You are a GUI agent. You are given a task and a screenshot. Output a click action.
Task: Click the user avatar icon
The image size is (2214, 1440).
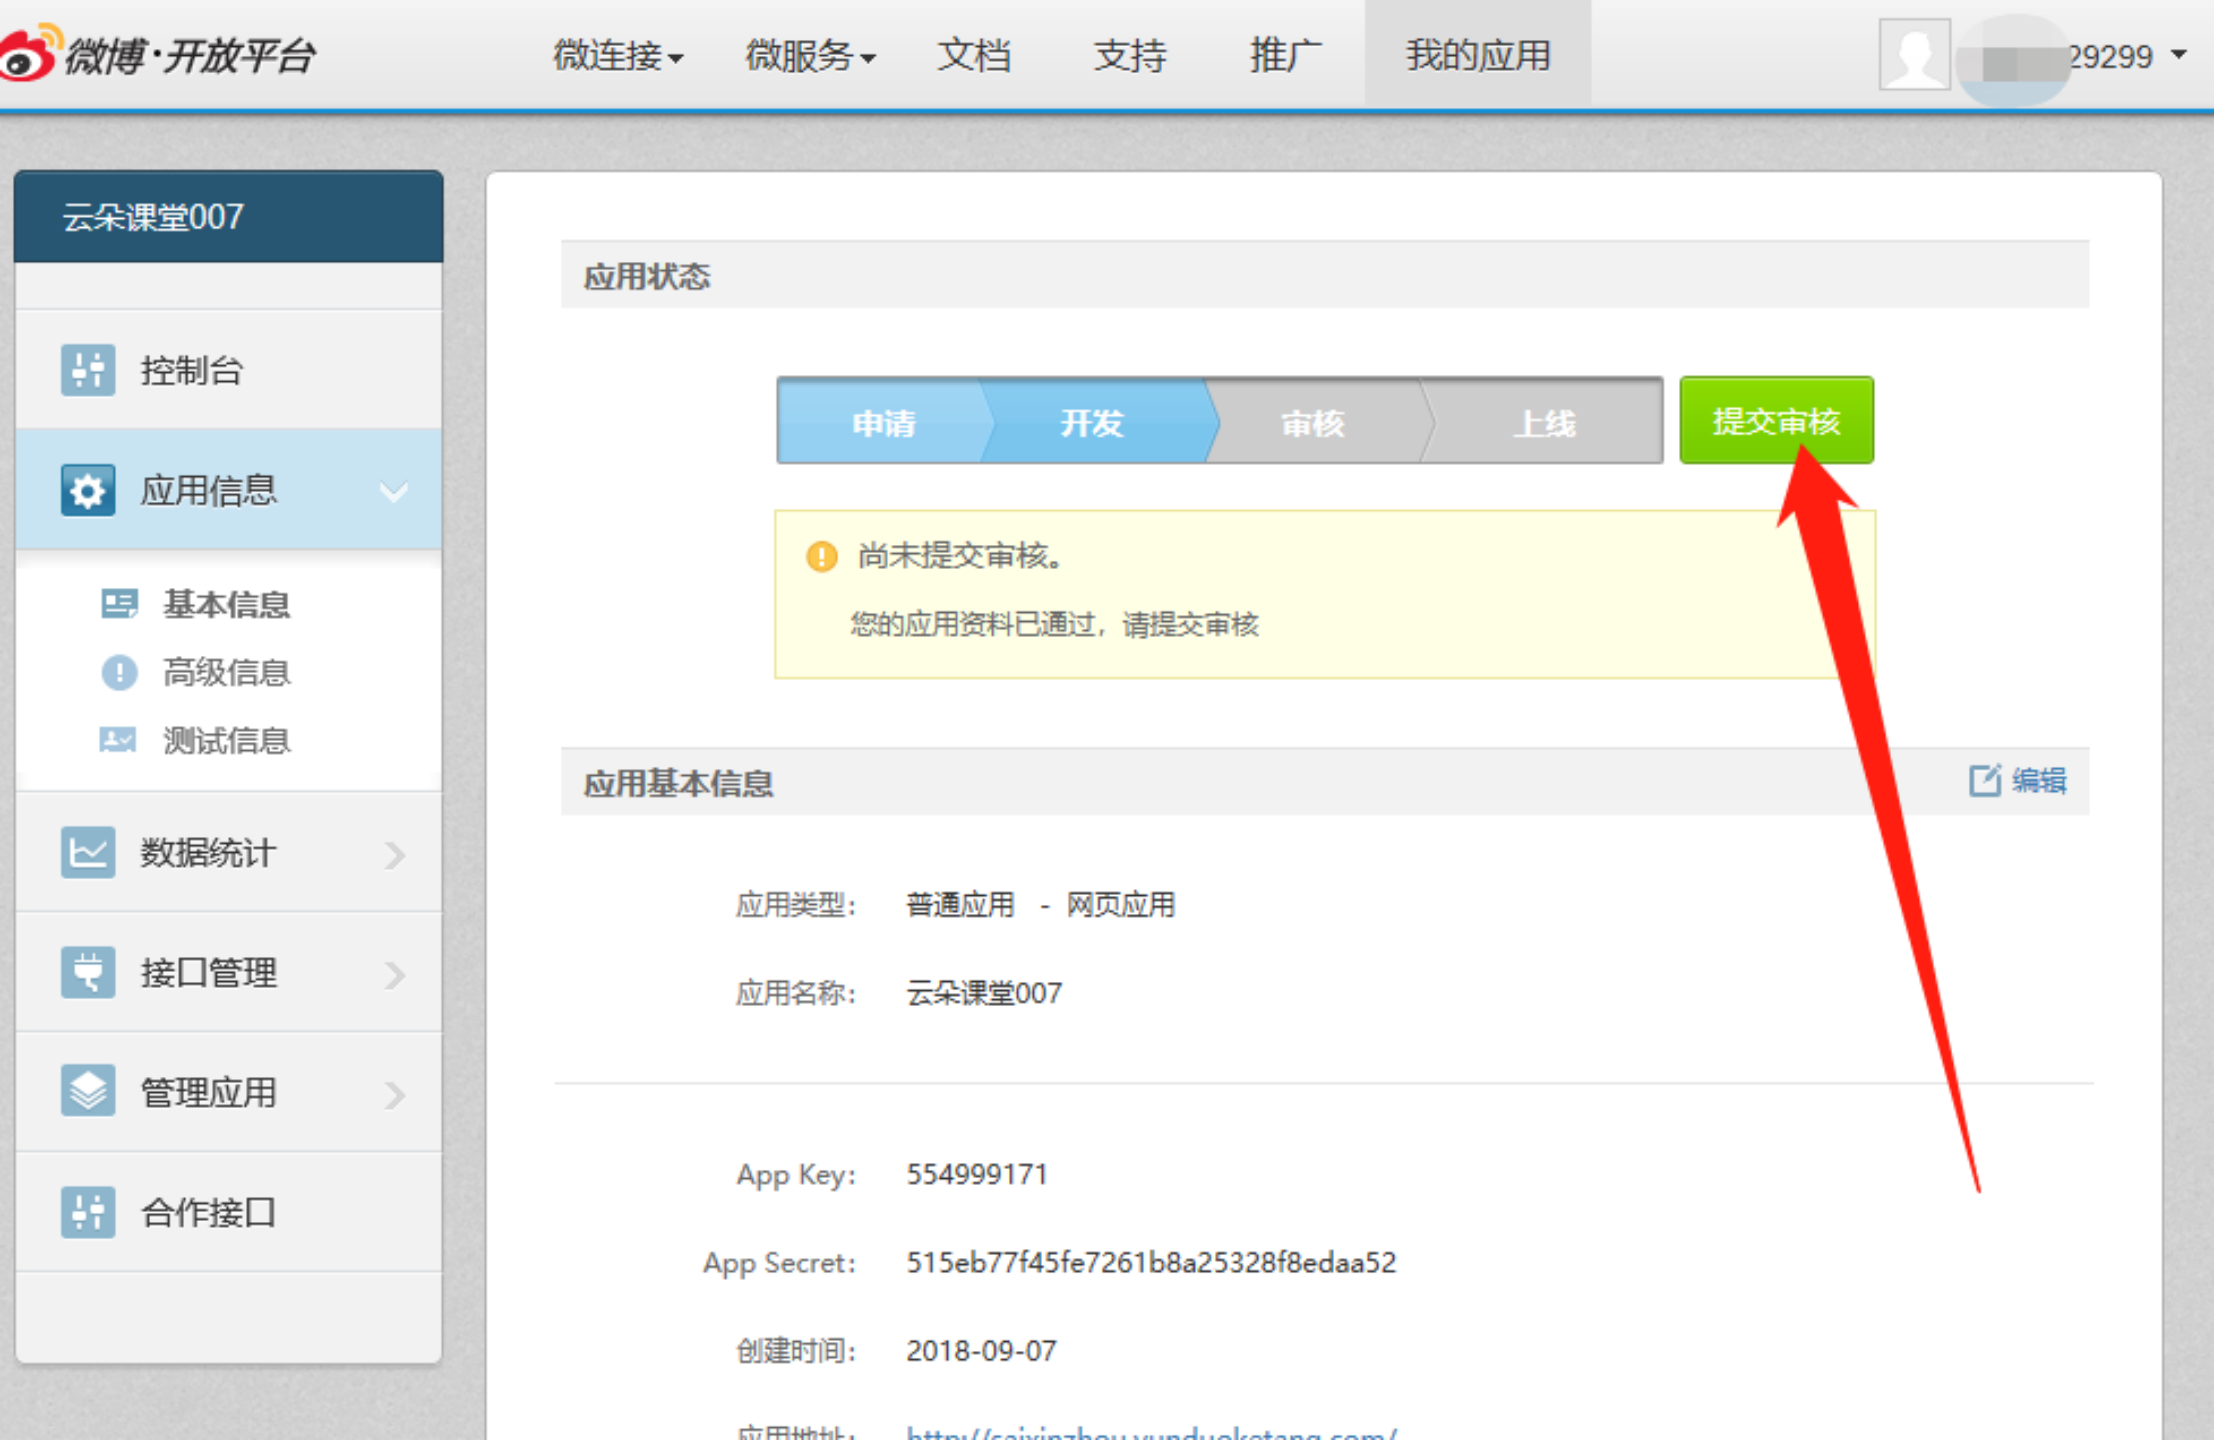[x=1914, y=55]
